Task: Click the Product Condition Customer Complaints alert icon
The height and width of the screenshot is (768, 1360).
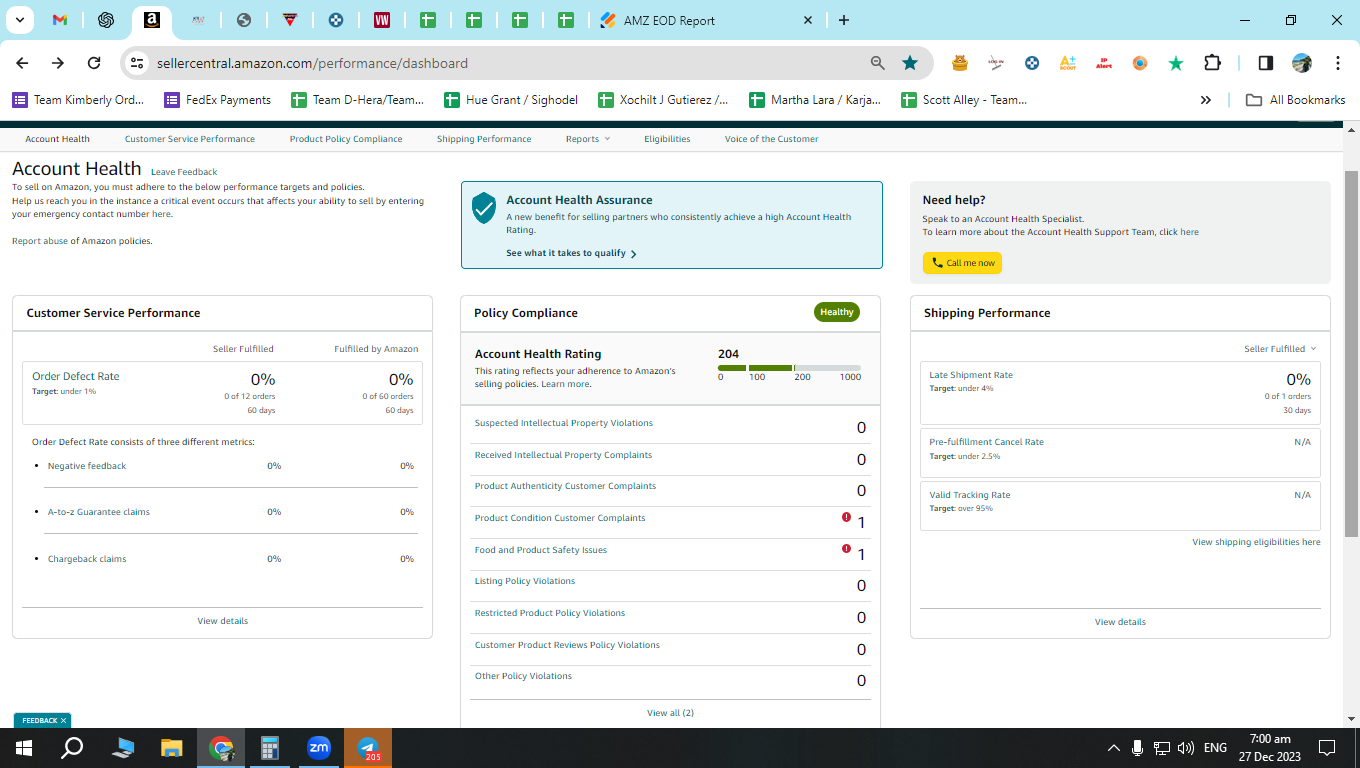Action: pyautogui.click(x=846, y=517)
